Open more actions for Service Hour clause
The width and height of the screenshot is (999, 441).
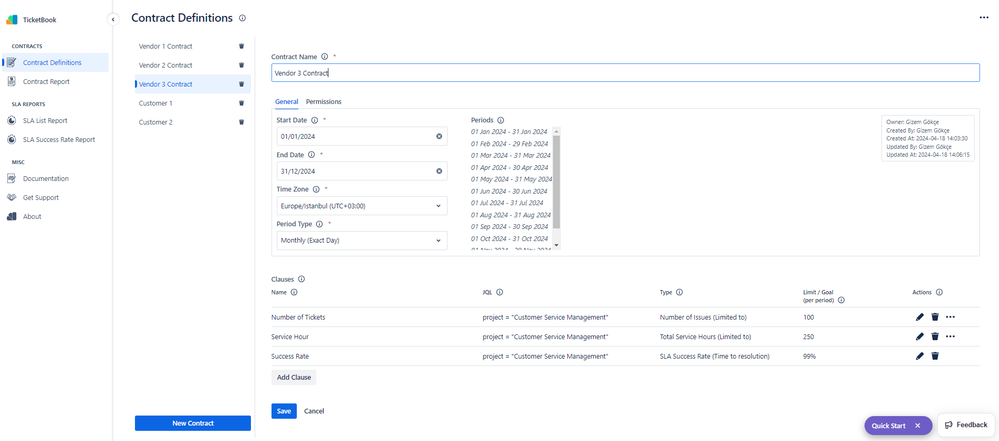[x=950, y=336]
